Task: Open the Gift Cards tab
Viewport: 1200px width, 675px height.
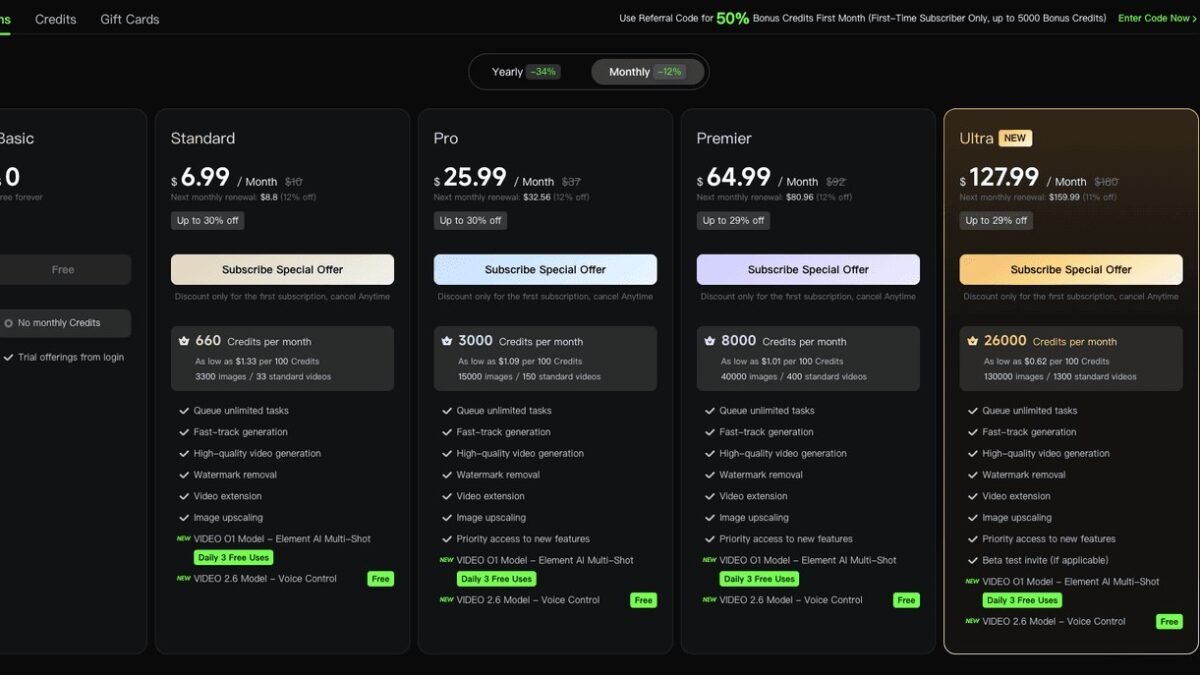Action: pos(130,19)
